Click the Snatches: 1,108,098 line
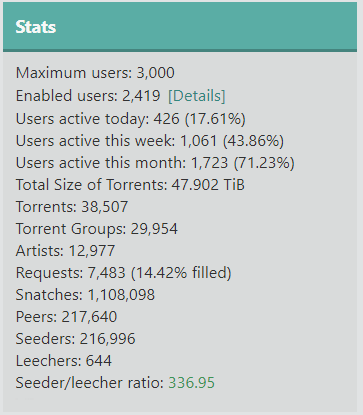 (x=85, y=295)
